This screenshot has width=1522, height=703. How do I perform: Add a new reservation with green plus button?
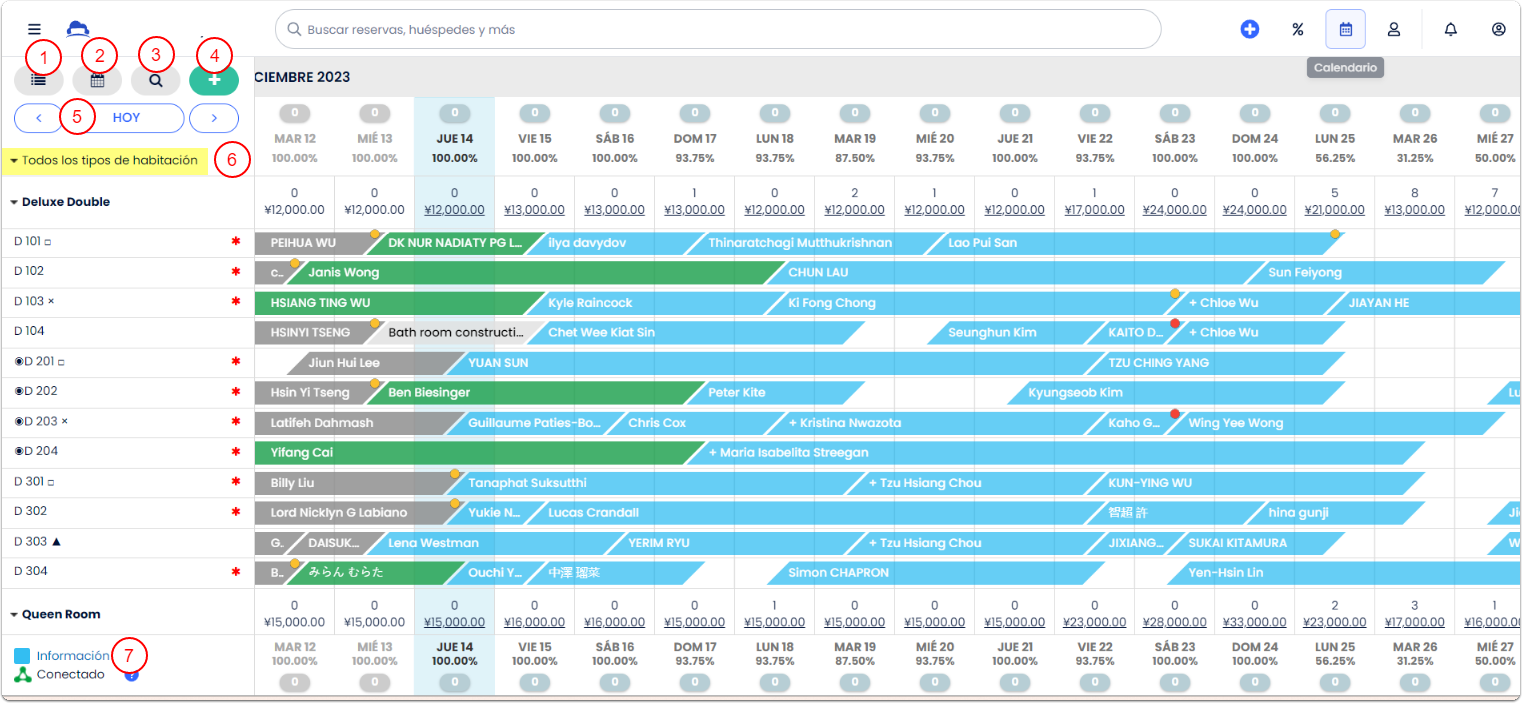[x=214, y=81]
